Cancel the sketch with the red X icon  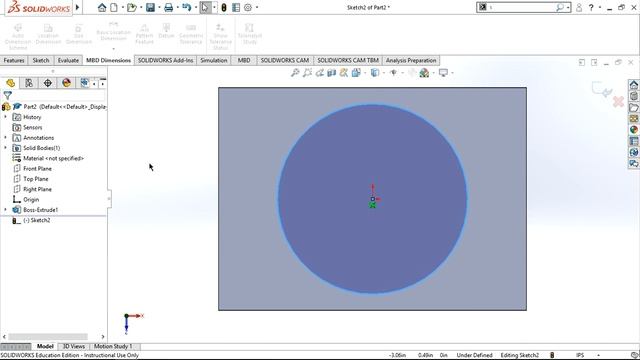point(618,102)
